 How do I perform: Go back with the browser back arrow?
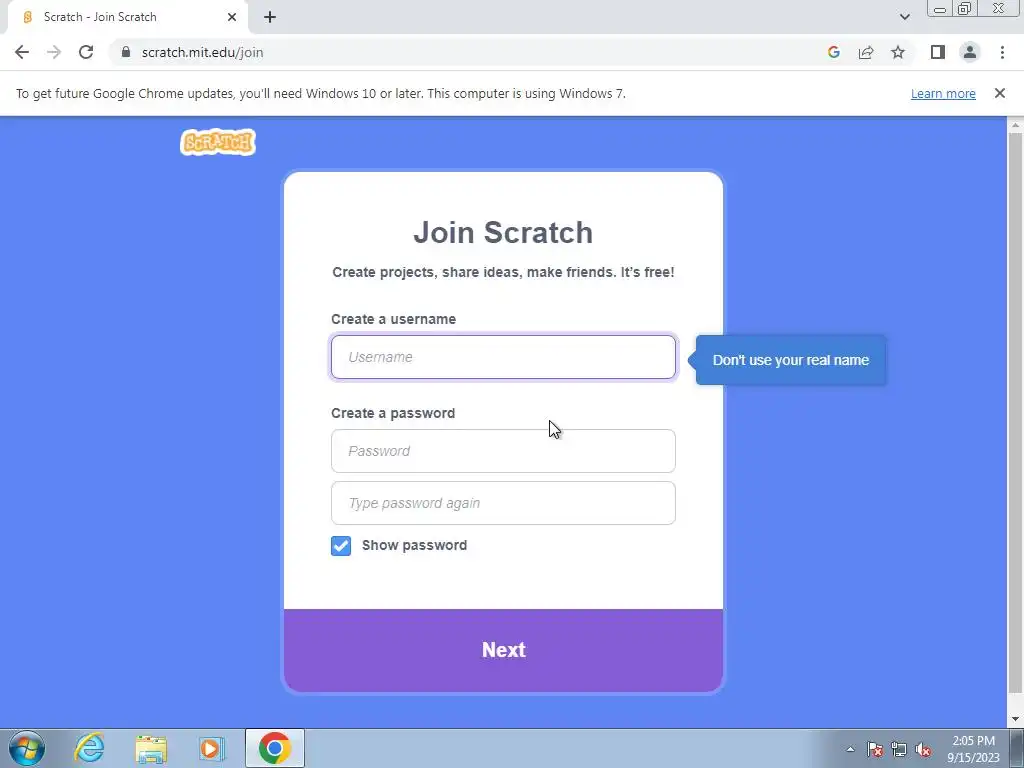[x=22, y=52]
